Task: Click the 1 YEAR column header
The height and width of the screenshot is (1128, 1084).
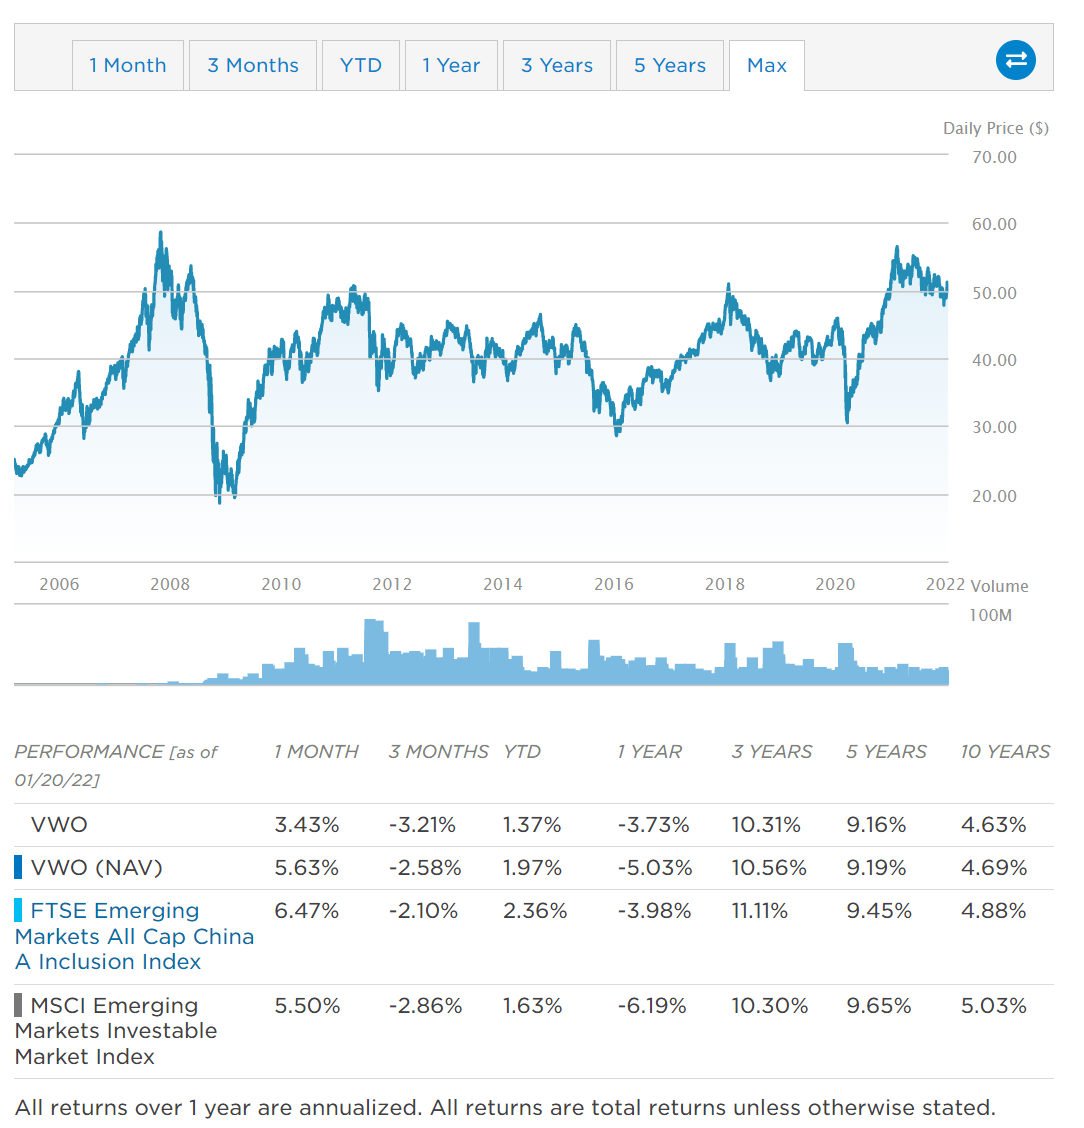Action: click(650, 751)
